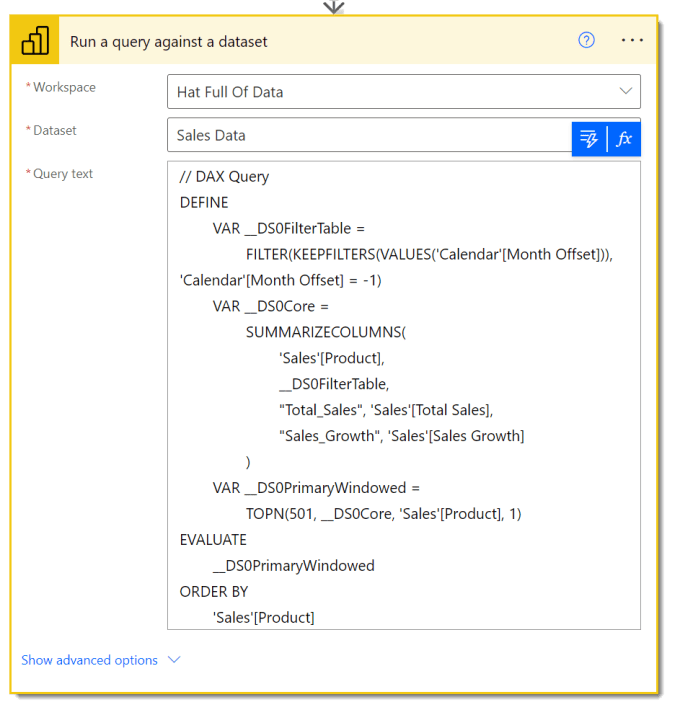Click the '// DAX Query' comment line
Image resolution: width=680 pixels, height=715 pixels.
tap(224, 176)
